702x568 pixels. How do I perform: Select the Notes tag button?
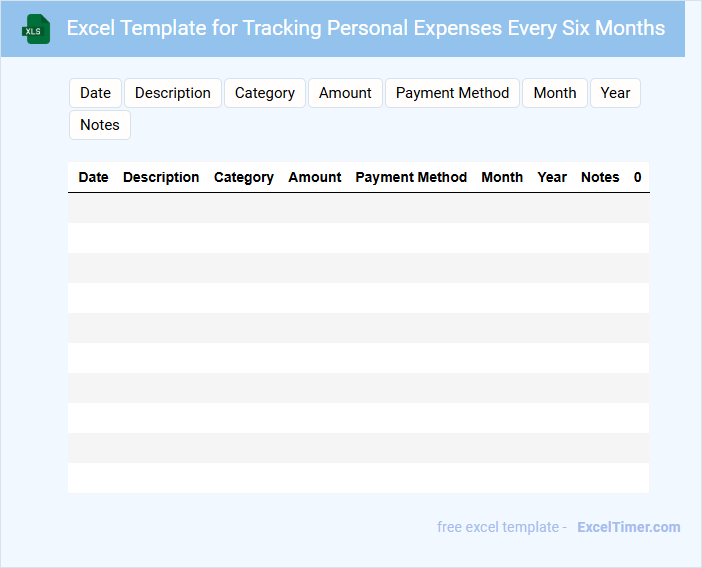(x=100, y=125)
